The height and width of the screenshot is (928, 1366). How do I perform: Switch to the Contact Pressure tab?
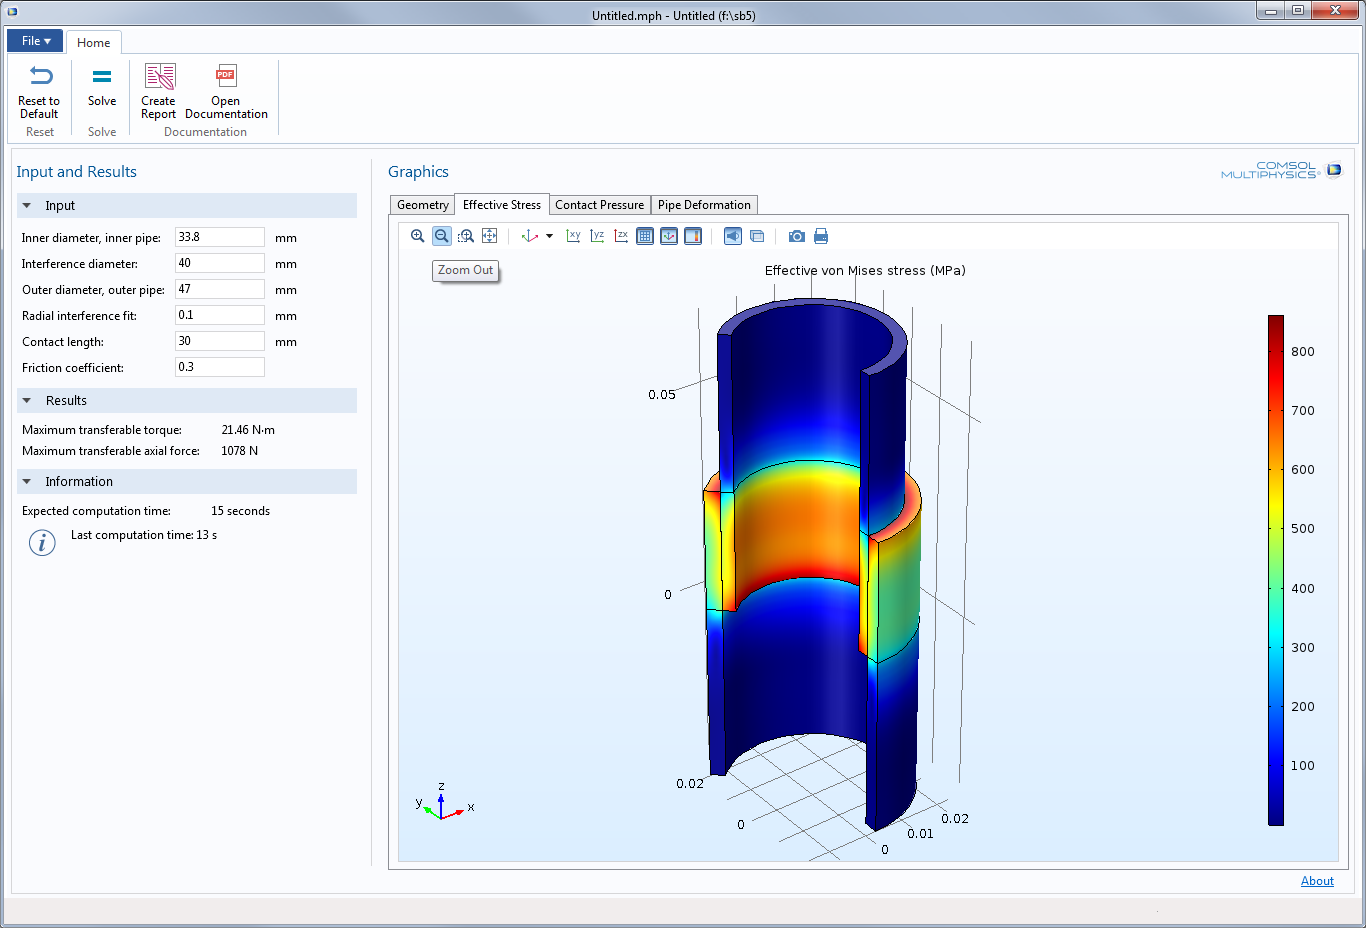click(x=599, y=205)
